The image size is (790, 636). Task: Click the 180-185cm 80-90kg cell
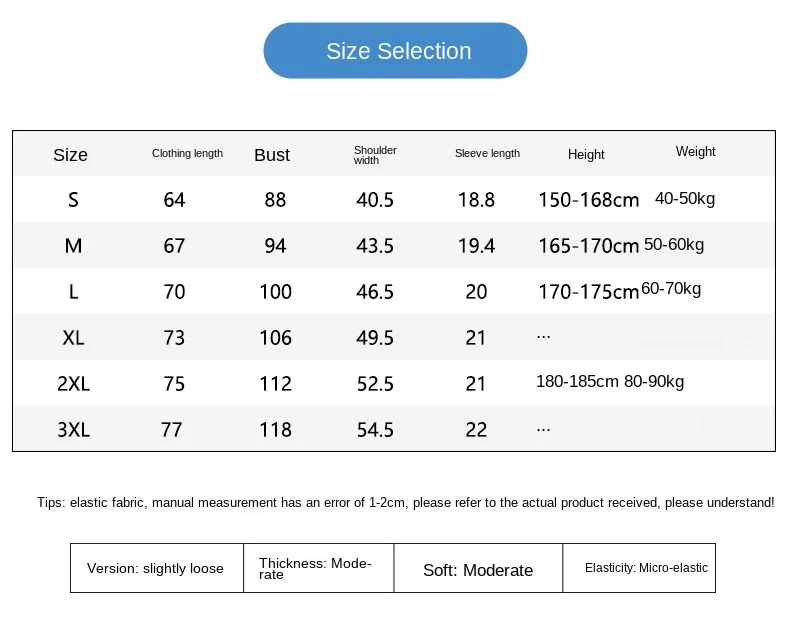610,382
